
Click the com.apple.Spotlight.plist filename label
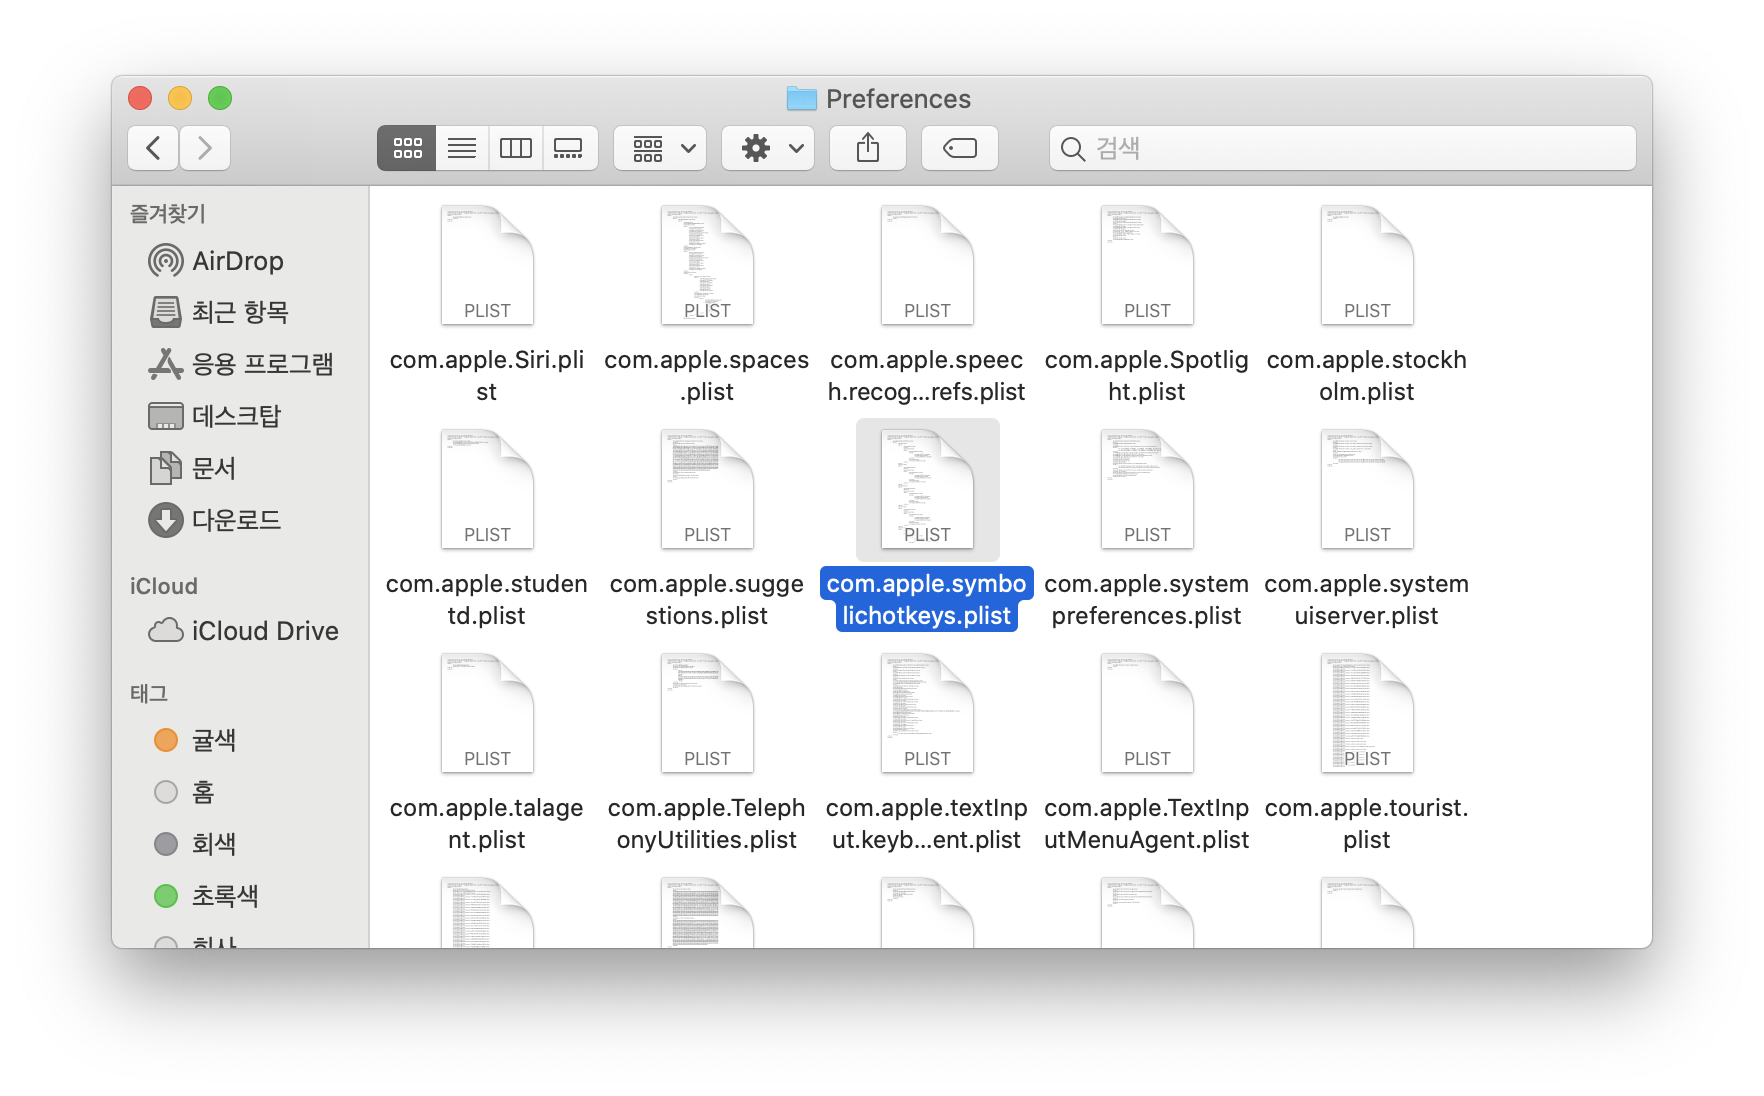click(1147, 376)
